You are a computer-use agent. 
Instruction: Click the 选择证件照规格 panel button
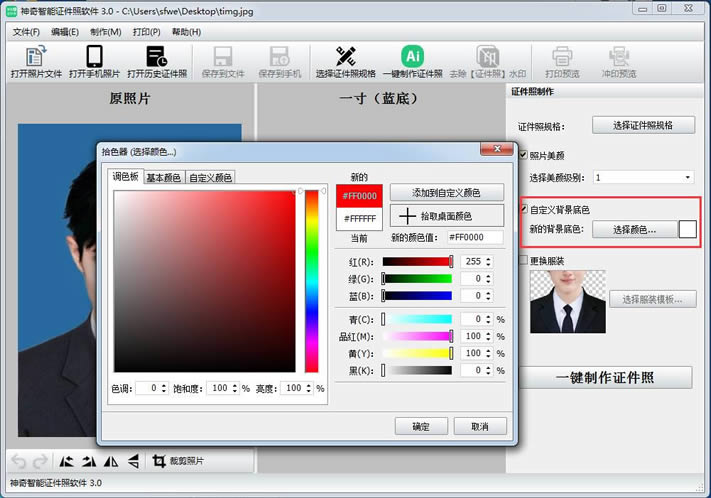pyautogui.click(x=643, y=125)
